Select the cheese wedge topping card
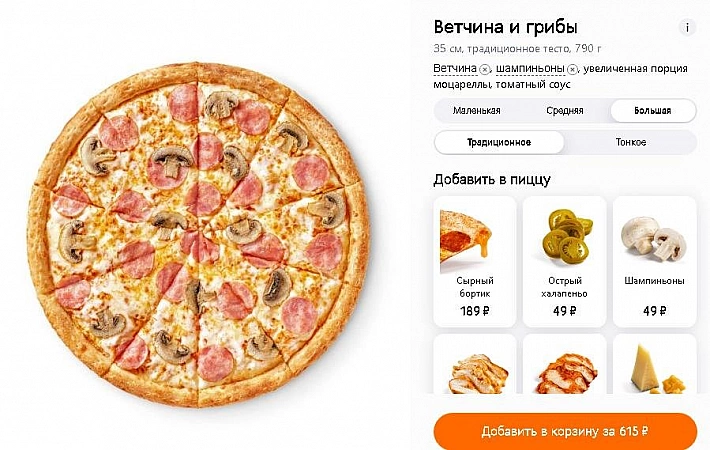Image resolution: width=710 pixels, height=450 pixels. click(654, 364)
